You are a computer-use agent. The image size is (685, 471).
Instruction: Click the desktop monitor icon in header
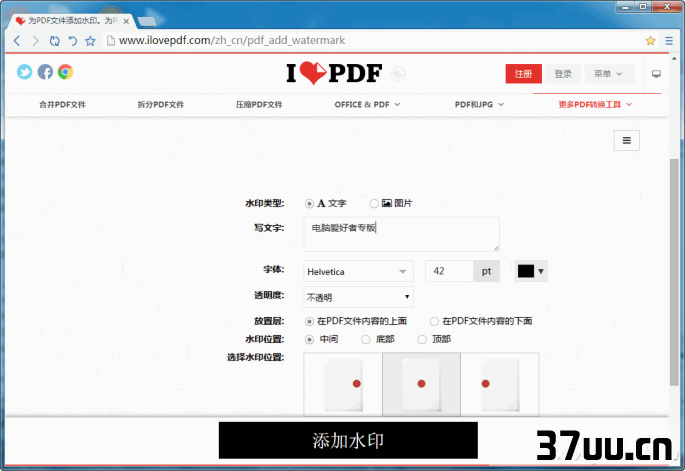click(x=656, y=74)
